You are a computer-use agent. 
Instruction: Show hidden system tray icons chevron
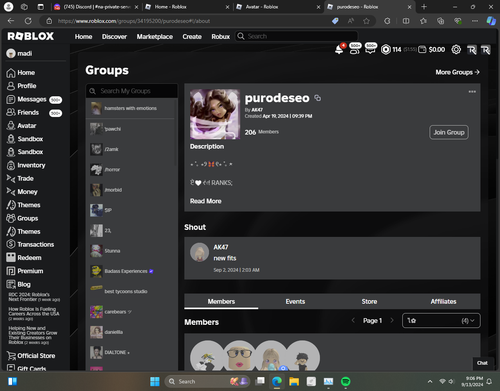[430, 381]
